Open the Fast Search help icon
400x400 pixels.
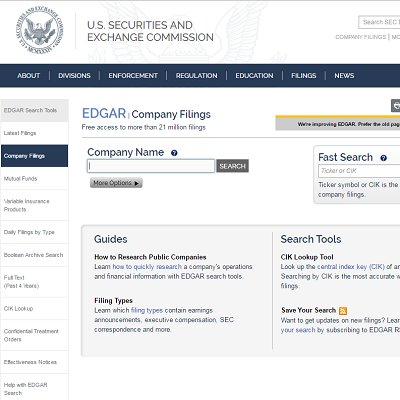point(383,158)
